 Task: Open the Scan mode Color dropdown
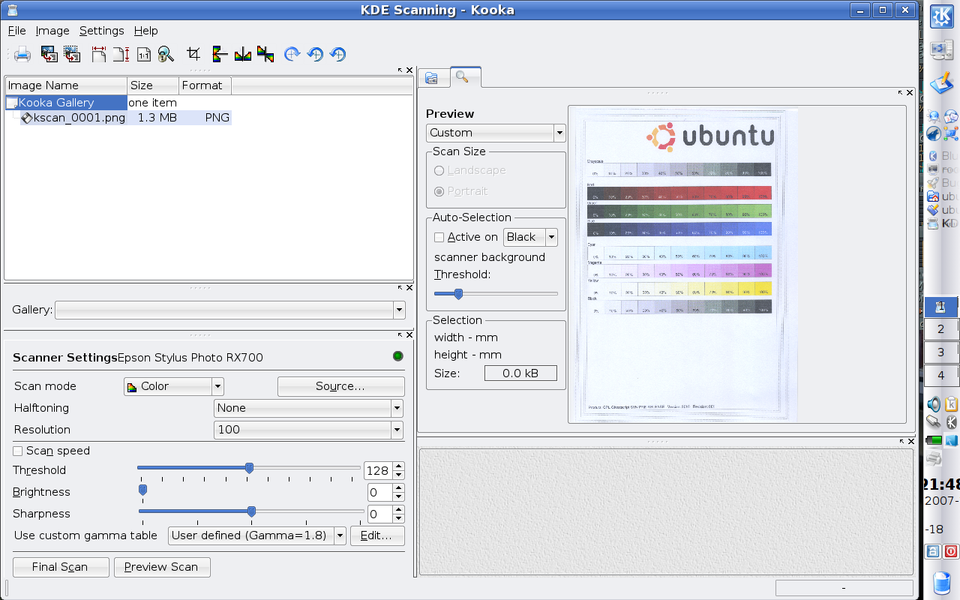174,386
